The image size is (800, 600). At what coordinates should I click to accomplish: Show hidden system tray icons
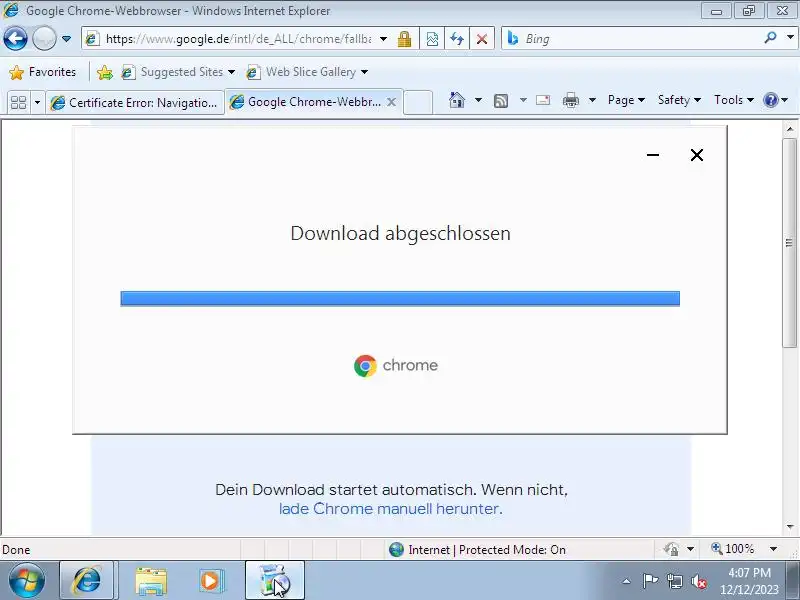(627, 581)
